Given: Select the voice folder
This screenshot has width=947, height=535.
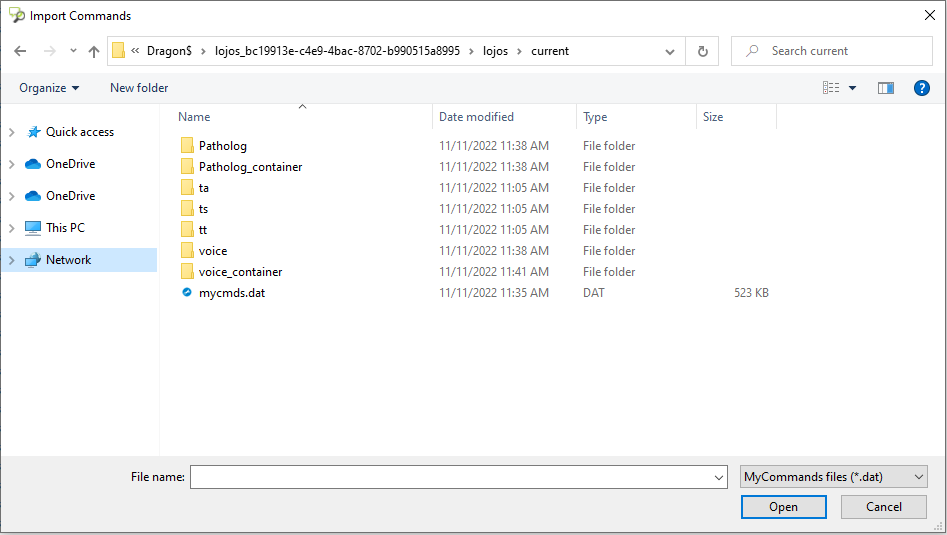Looking at the screenshot, I should [x=213, y=251].
